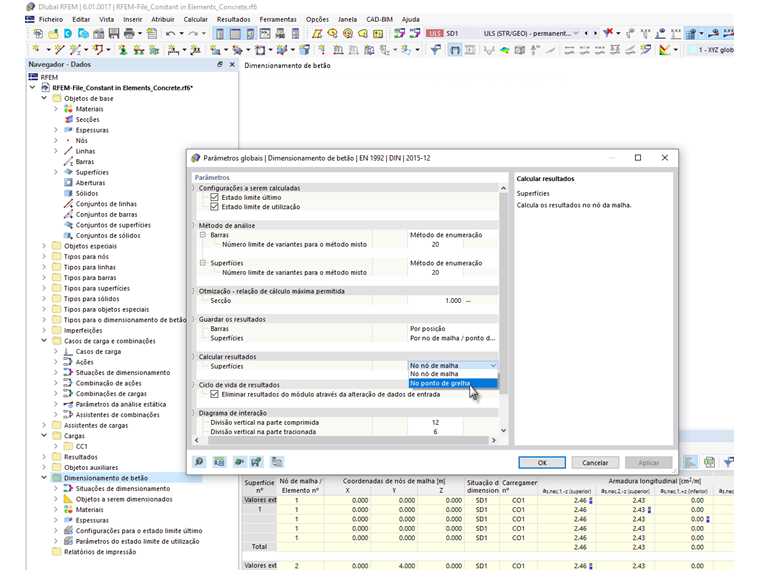
Task: Select Relatórios de impressão tree item
Action: (100, 552)
